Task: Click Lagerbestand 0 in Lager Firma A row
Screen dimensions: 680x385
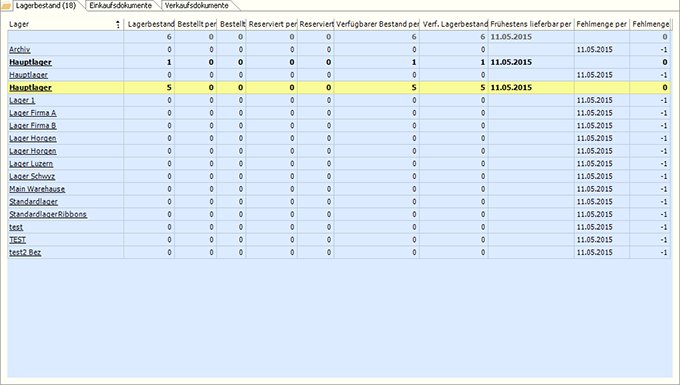Action: pyautogui.click(x=169, y=113)
